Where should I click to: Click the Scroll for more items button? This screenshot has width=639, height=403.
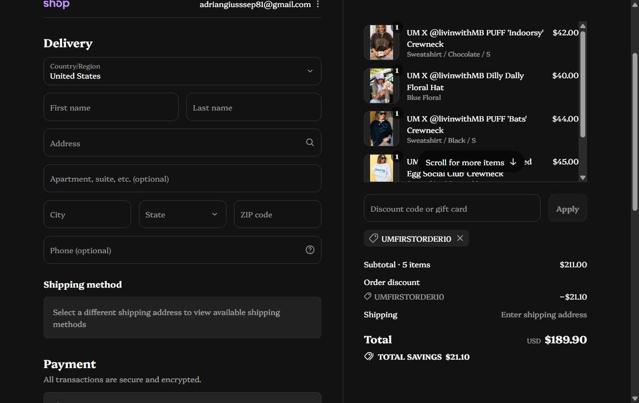point(471,162)
